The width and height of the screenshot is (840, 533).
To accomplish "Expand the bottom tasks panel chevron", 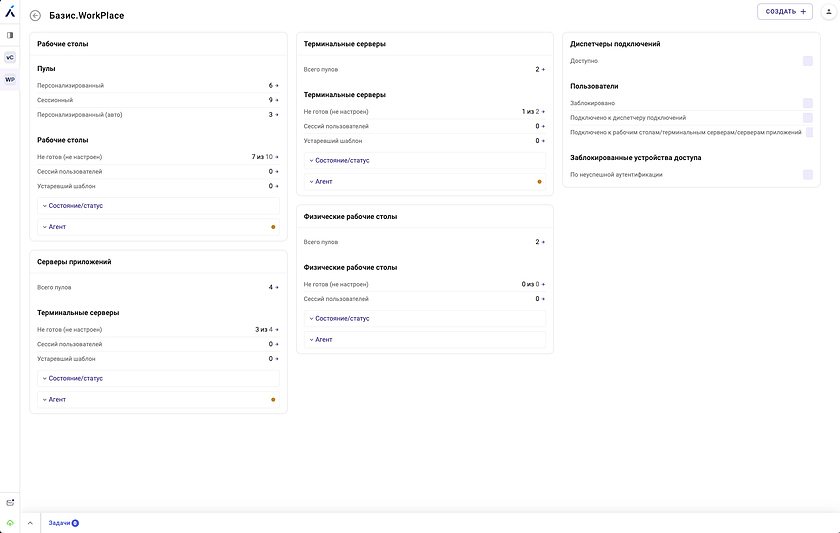I will tap(30, 523).
